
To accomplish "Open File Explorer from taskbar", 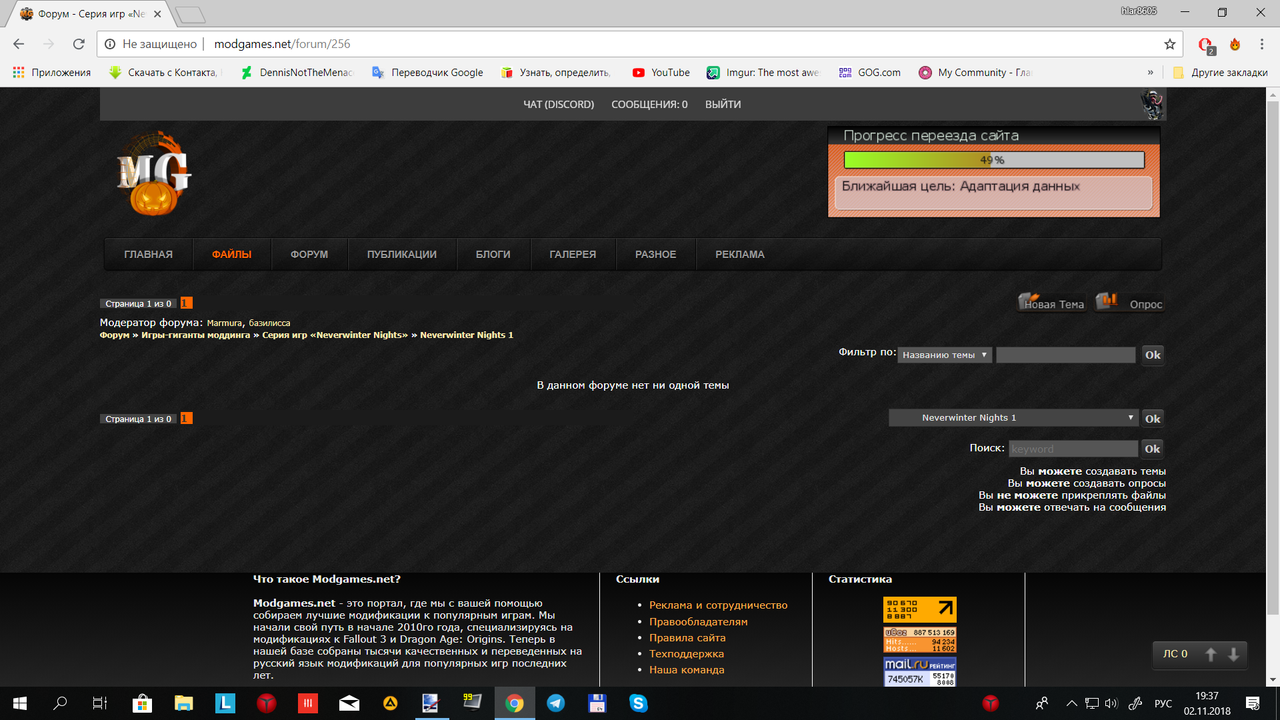I will click(183, 703).
